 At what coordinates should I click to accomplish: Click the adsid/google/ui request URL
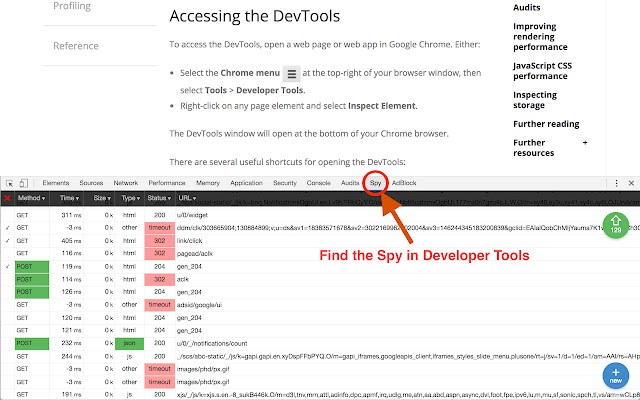199,305
